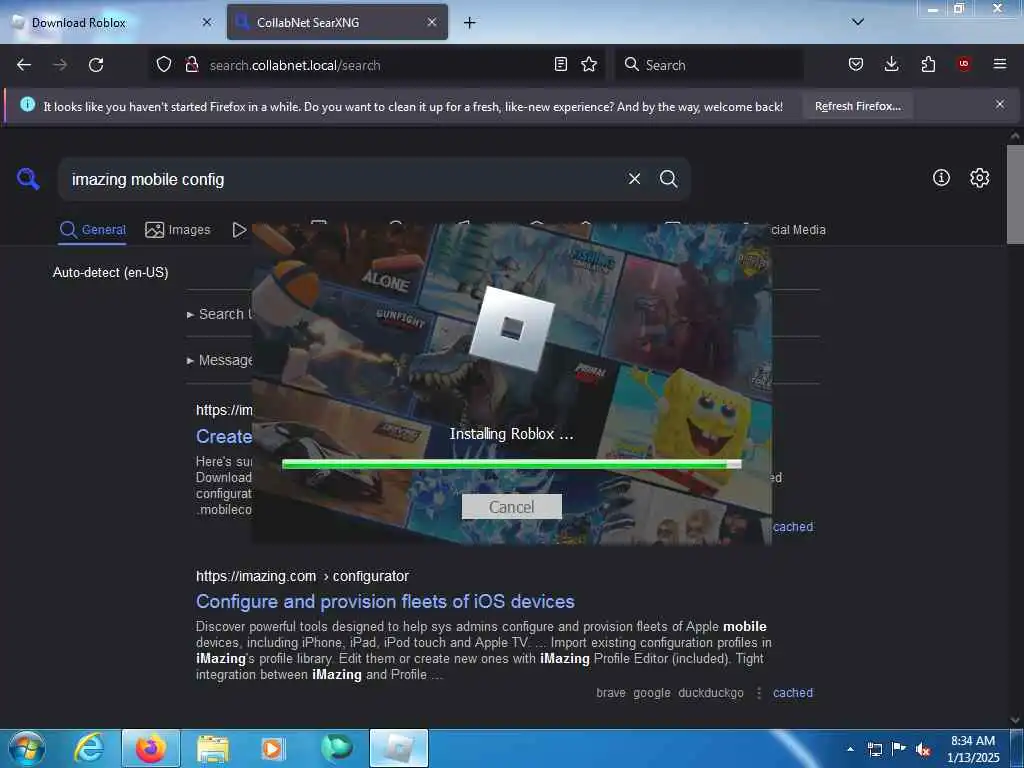Click the Roblox install progress bar

pyautogui.click(x=511, y=464)
